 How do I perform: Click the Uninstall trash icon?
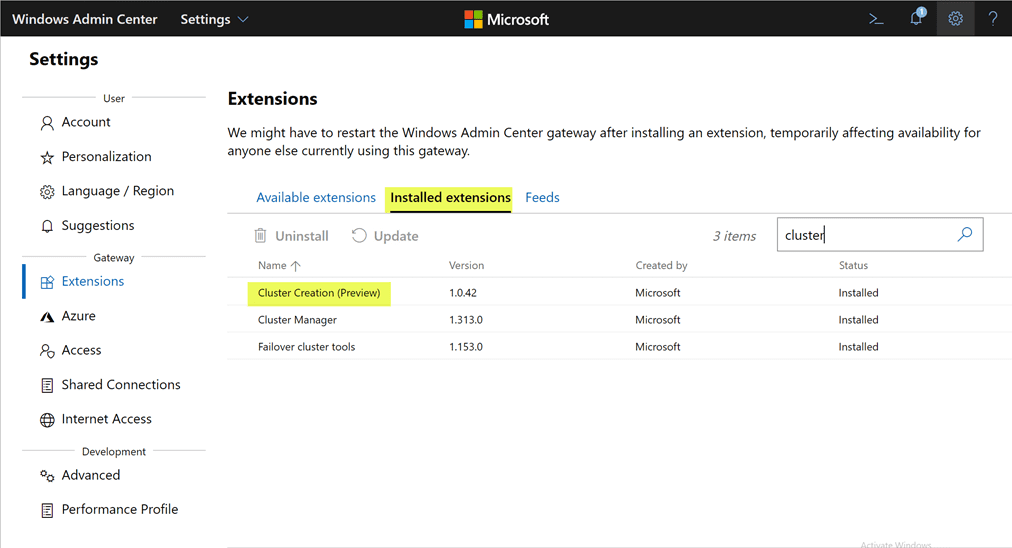(261, 236)
